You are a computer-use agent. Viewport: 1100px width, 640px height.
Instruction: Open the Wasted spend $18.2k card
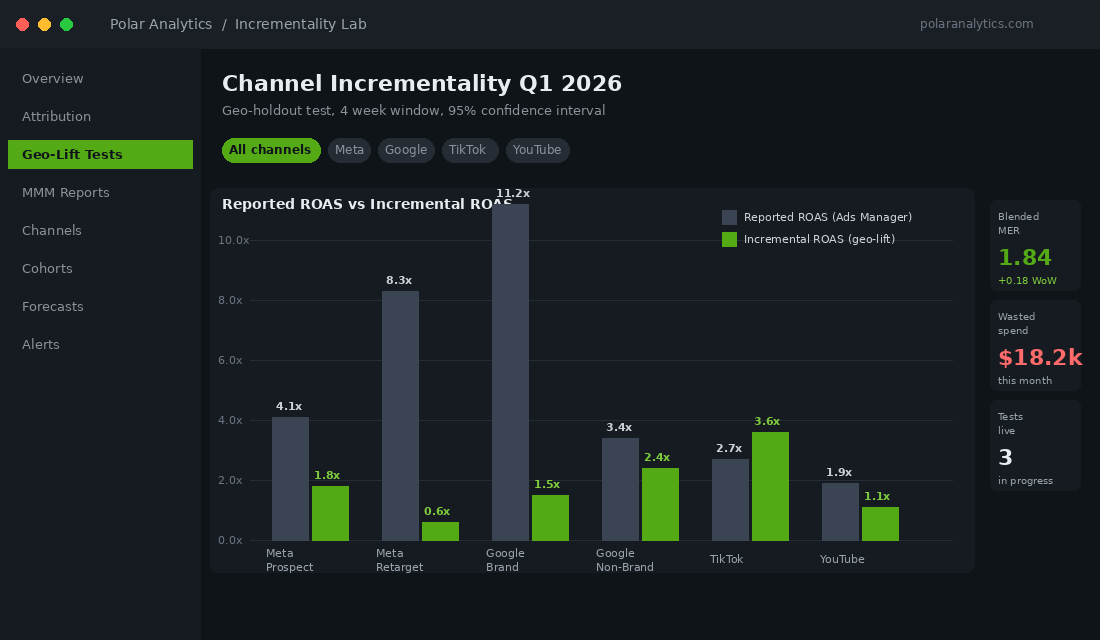(1035, 346)
